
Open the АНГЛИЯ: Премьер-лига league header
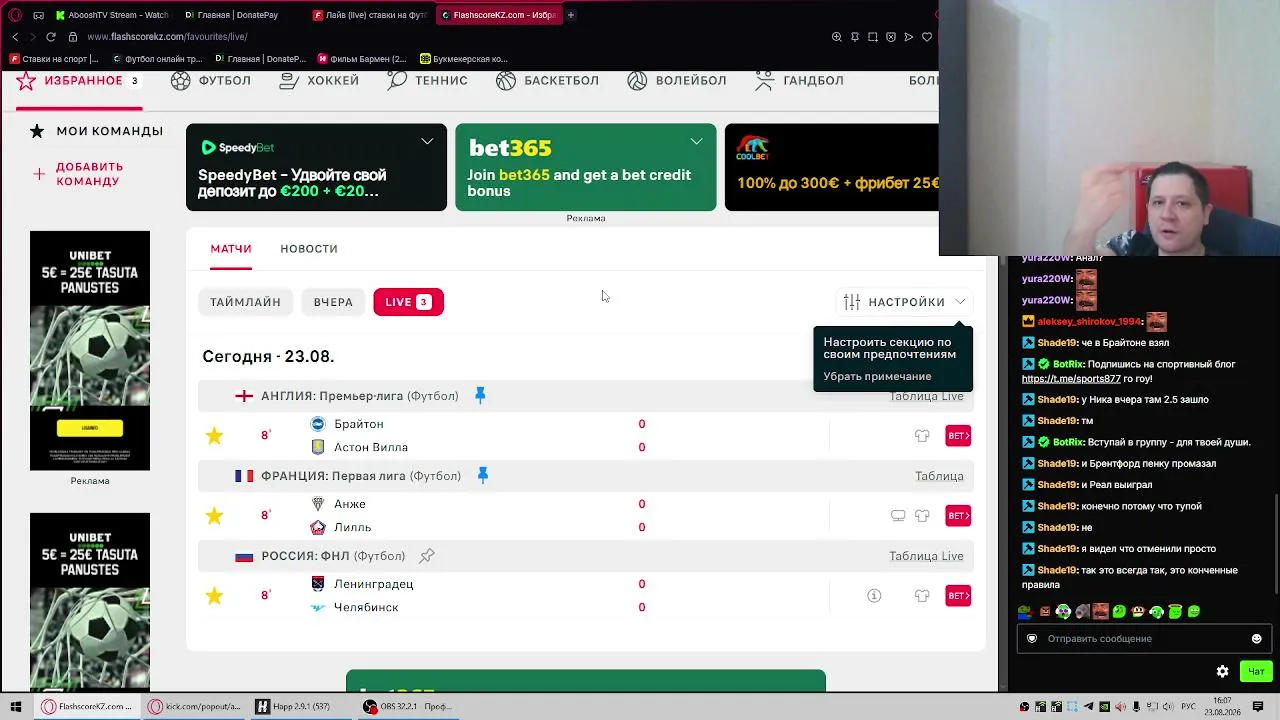pos(360,396)
